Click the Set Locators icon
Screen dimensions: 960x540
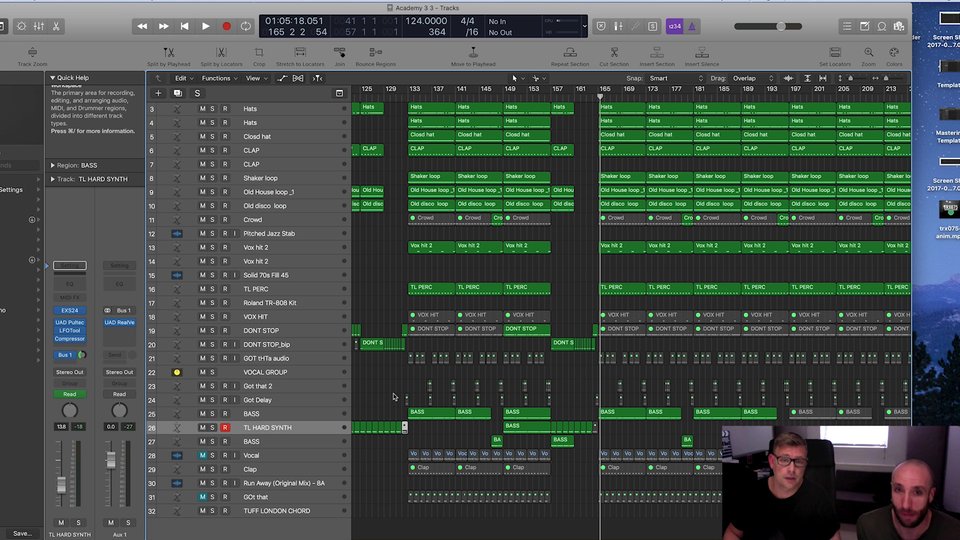[x=835, y=53]
